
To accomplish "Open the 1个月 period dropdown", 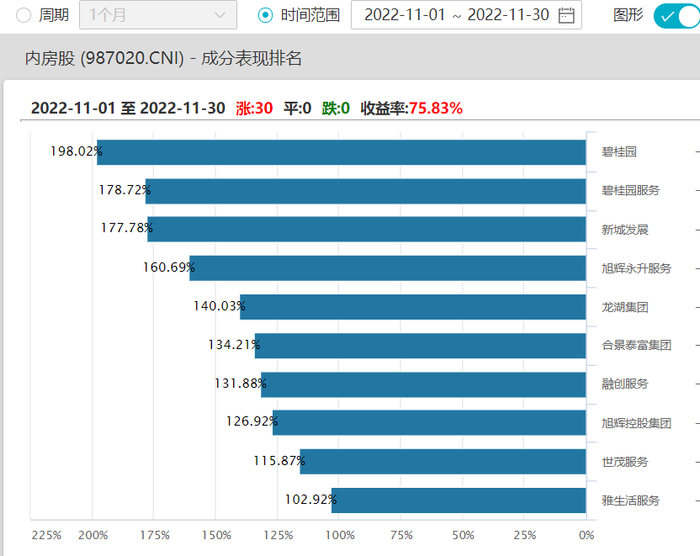I will click(x=158, y=15).
